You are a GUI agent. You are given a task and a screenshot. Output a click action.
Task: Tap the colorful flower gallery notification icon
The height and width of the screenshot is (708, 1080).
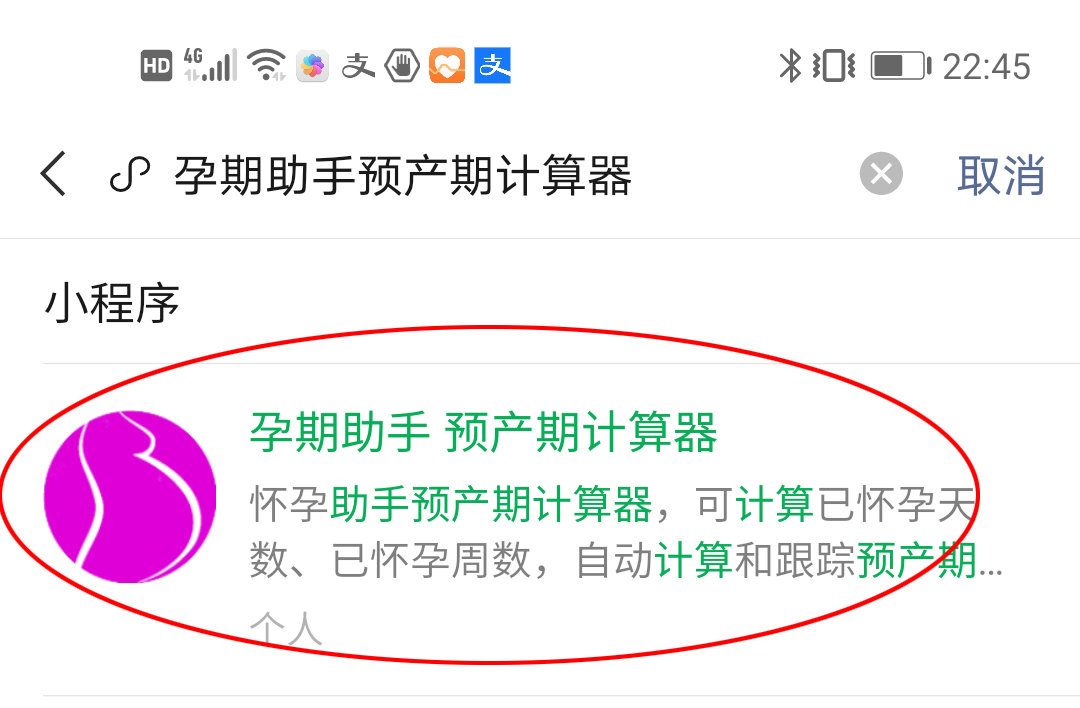pos(313,66)
